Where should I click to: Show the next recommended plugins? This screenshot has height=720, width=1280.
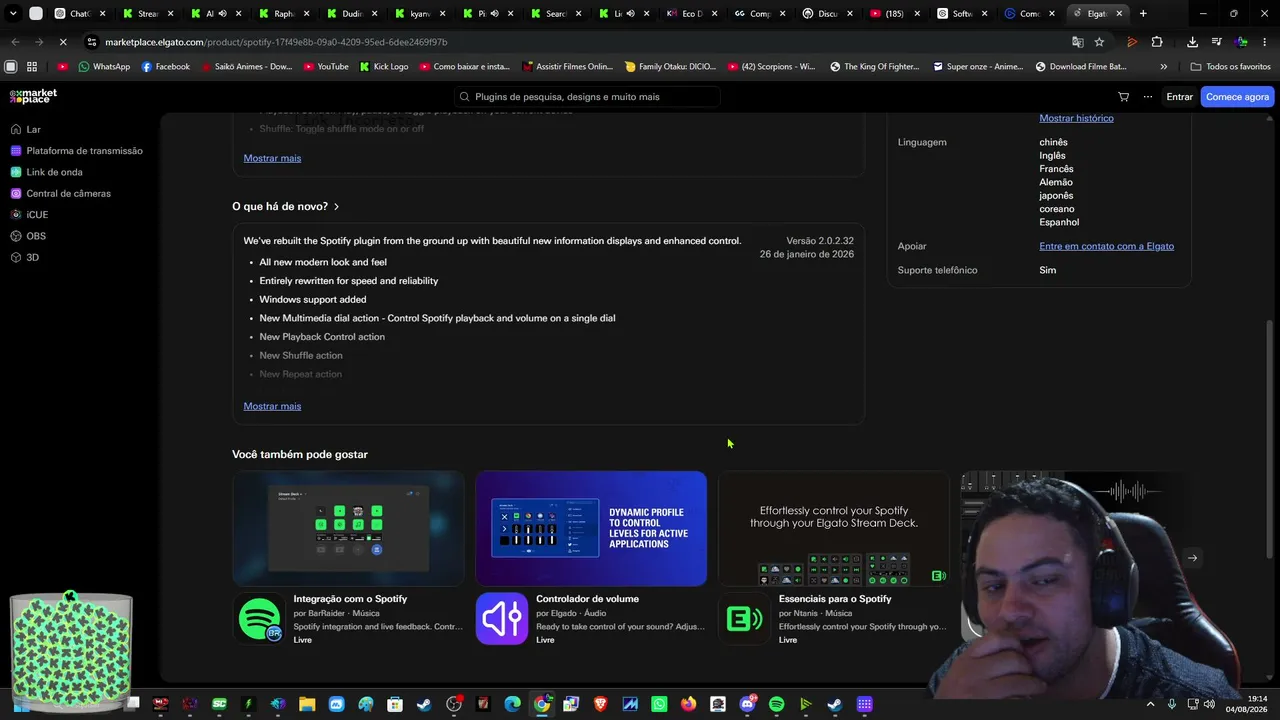click(x=1192, y=558)
